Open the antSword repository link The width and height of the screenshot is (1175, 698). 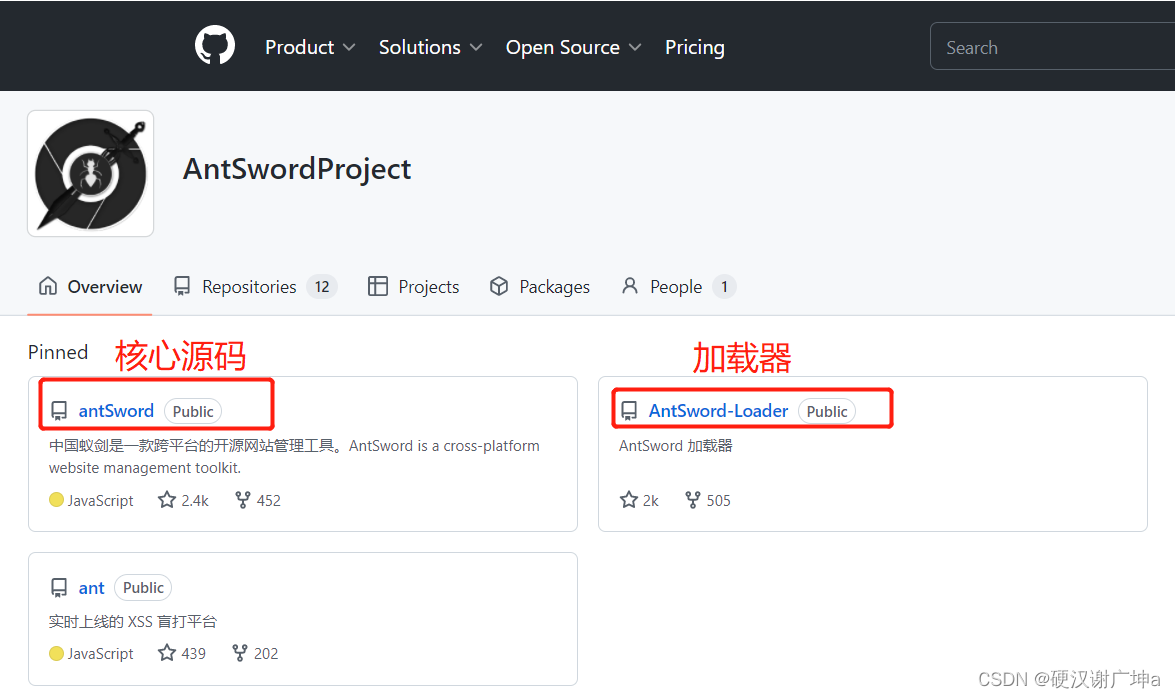(116, 411)
